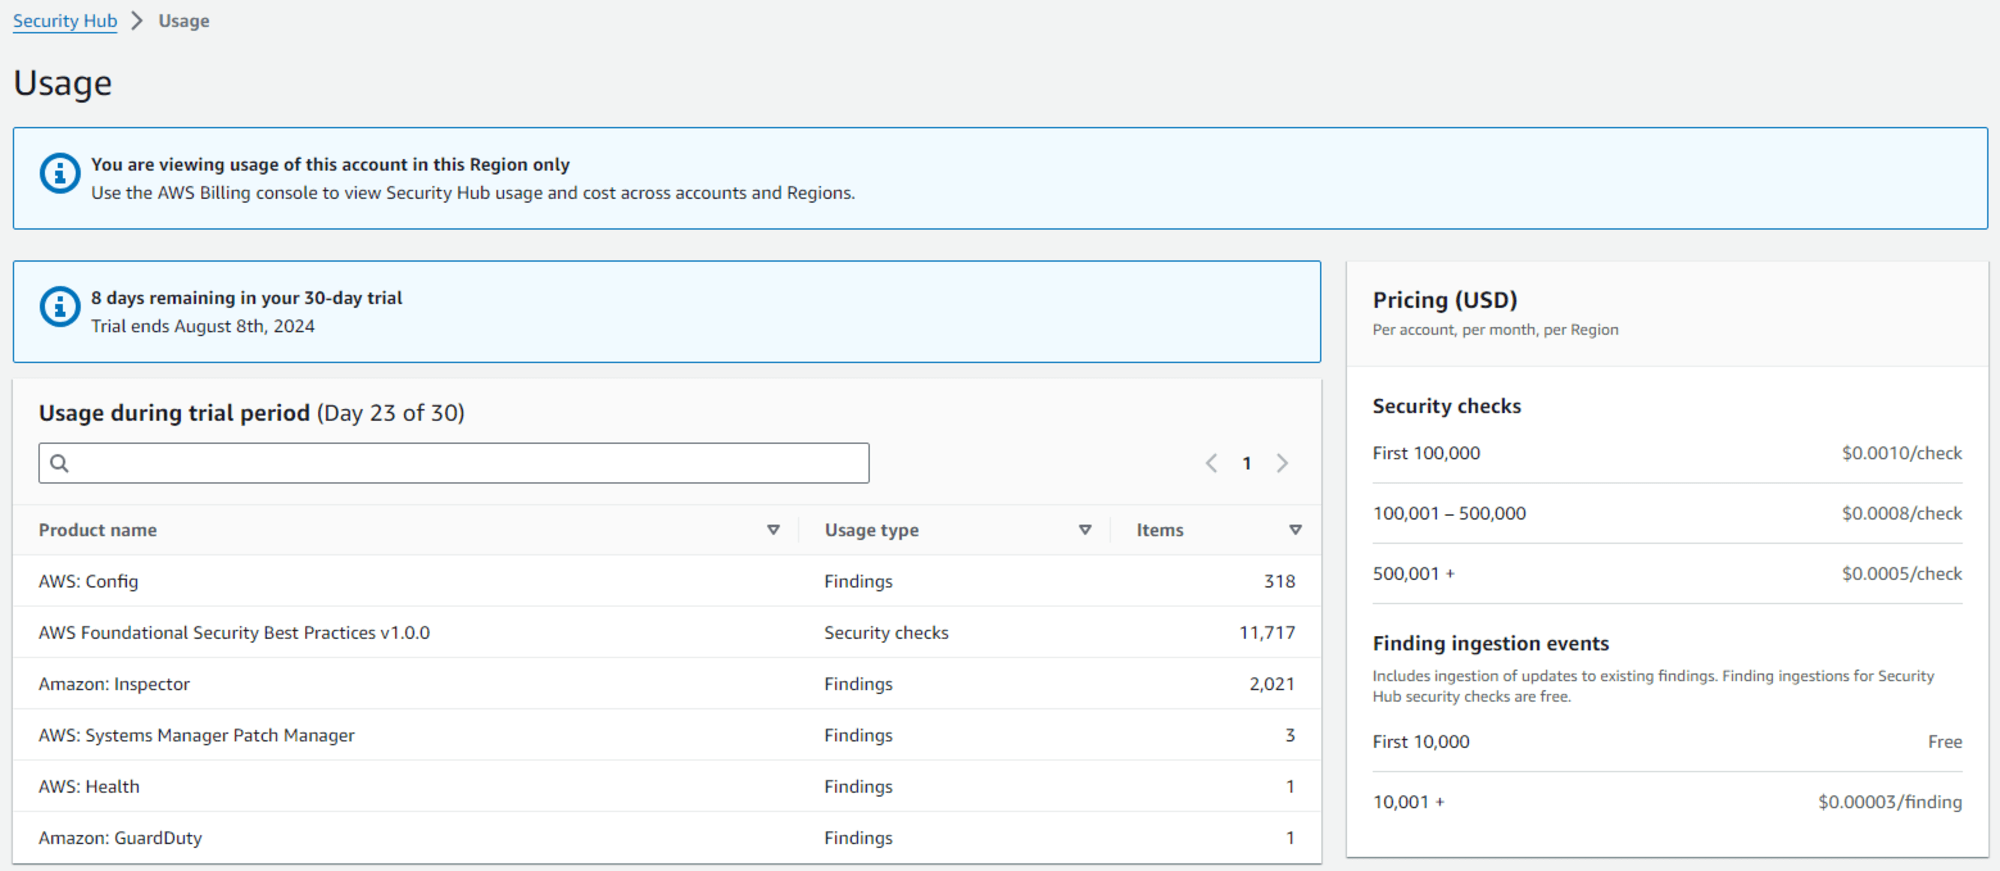Click the breadcrumb chevron separator icon

[138, 21]
